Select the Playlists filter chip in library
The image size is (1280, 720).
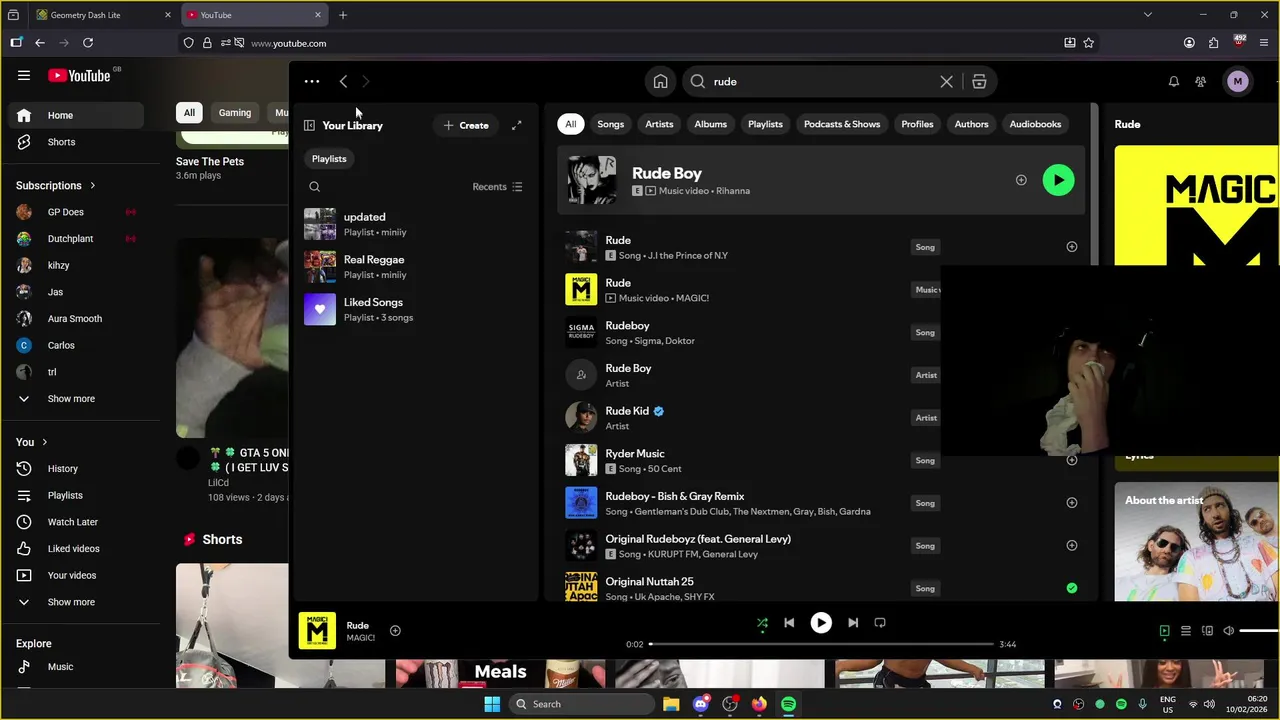point(329,159)
